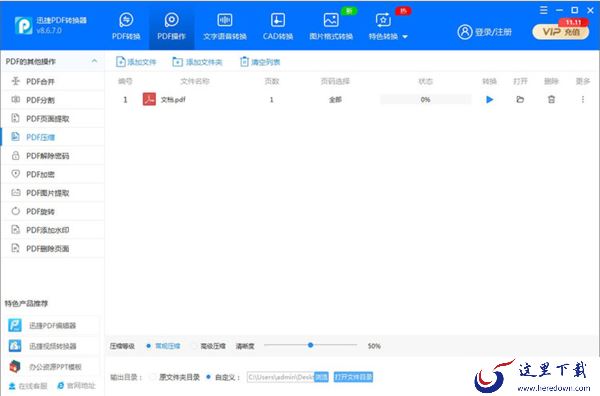This screenshot has width=600, height=396.
Task: Click the 浏览 browse button
Action: point(321,377)
